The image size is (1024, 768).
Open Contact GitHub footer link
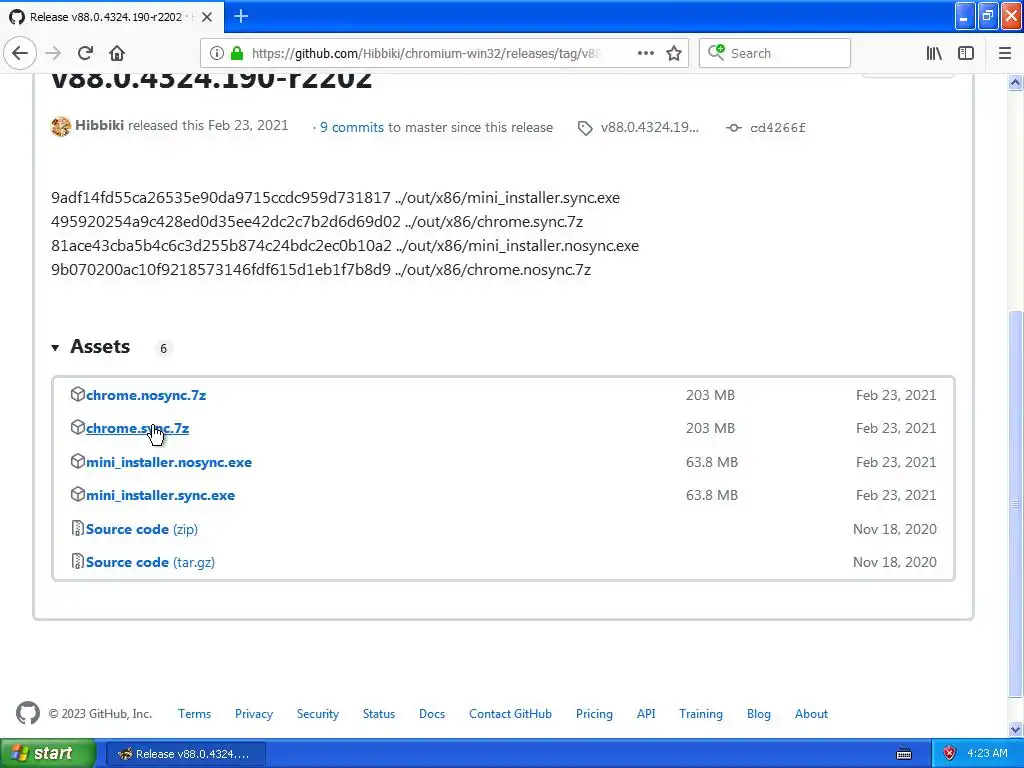(510, 714)
